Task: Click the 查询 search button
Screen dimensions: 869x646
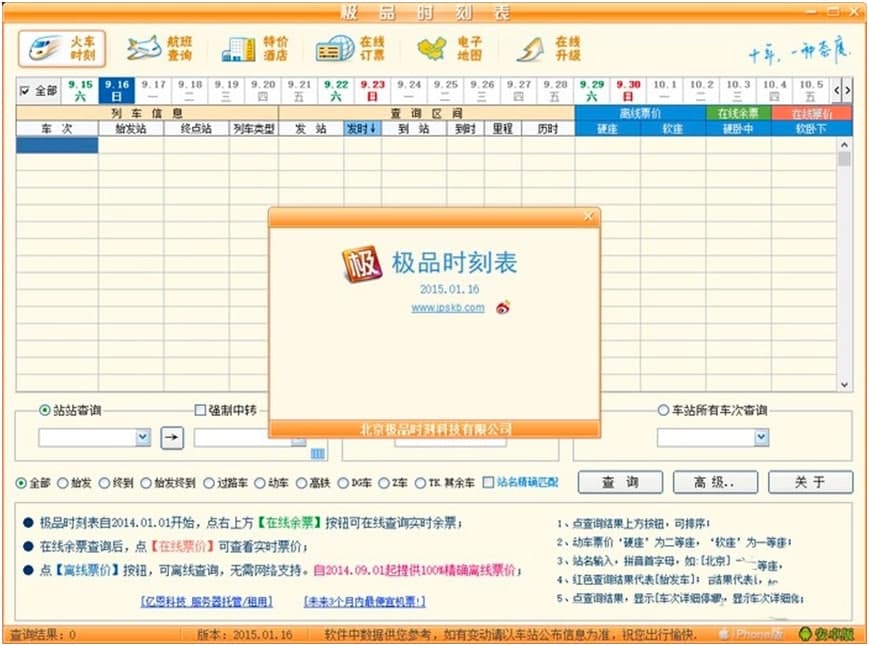Action: coord(620,482)
